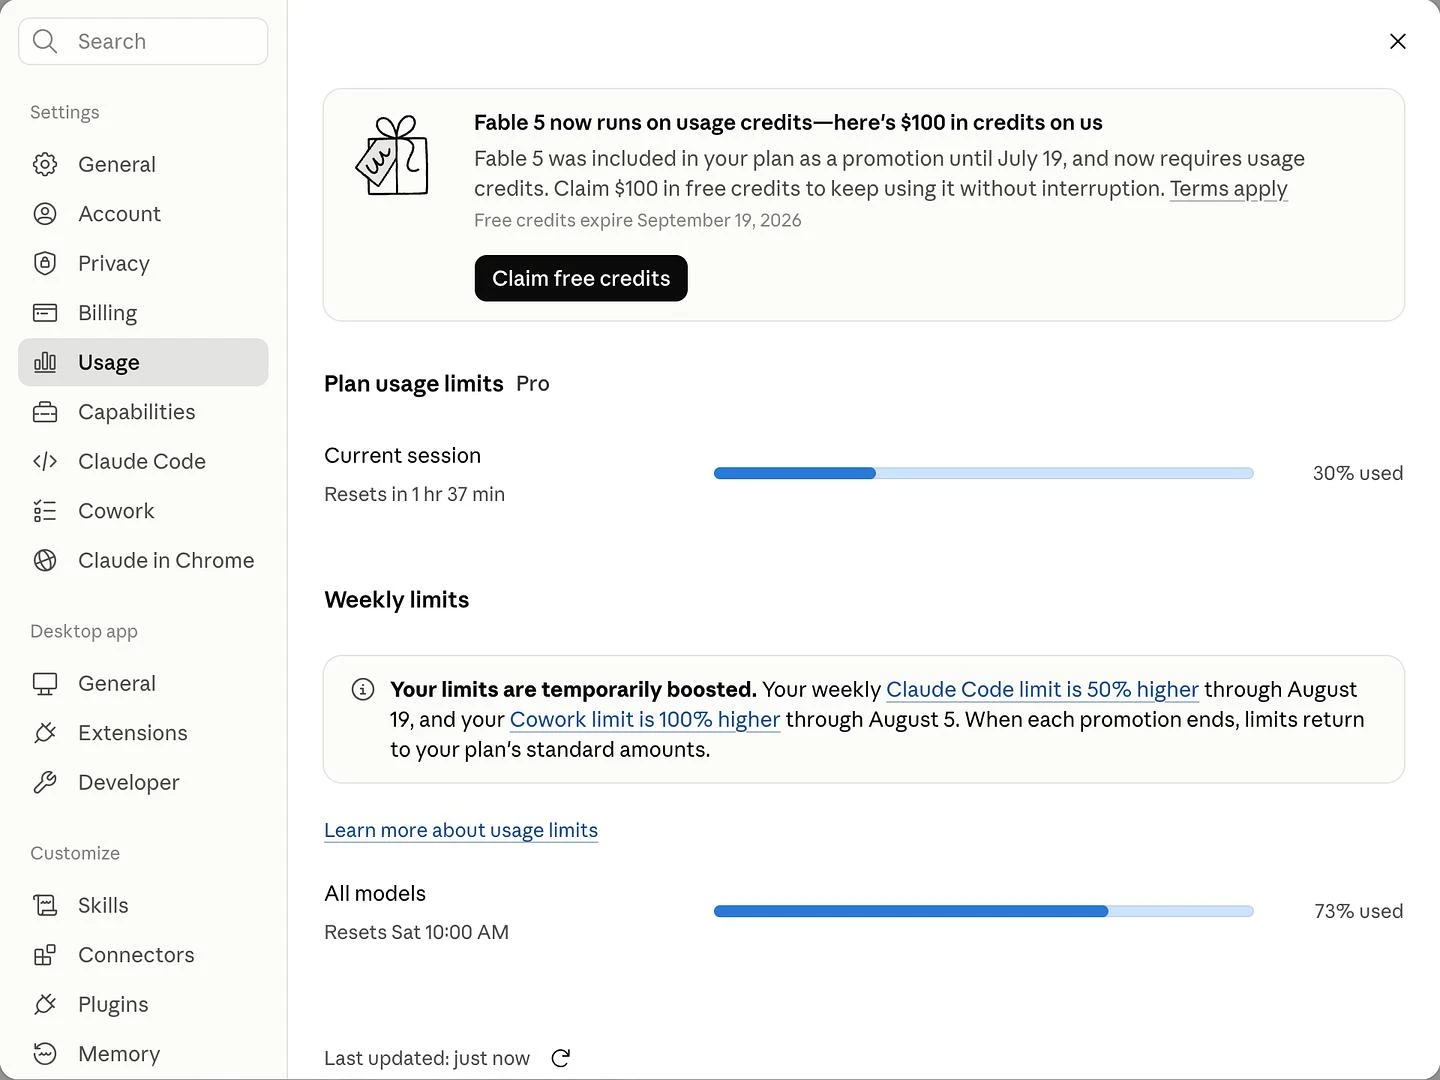The height and width of the screenshot is (1080, 1440).
Task: Click the Plugins plug icon
Action: pyautogui.click(x=45, y=1004)
